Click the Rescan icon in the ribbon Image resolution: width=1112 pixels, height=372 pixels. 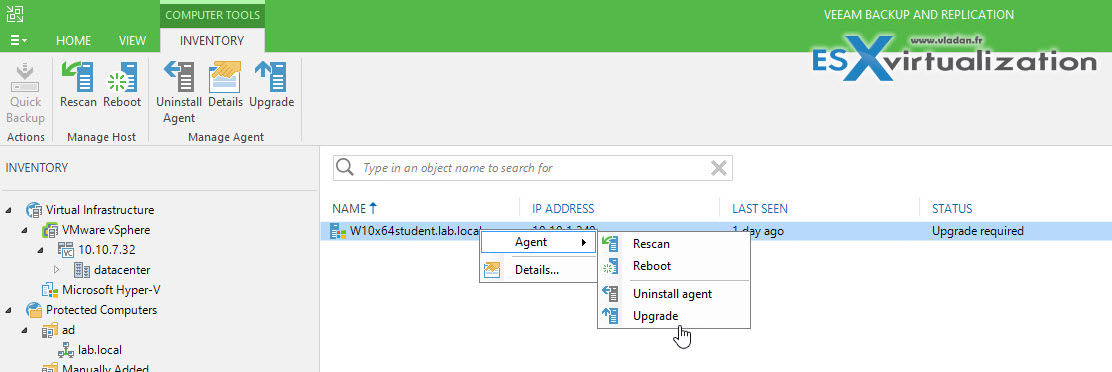click(77, 77)
